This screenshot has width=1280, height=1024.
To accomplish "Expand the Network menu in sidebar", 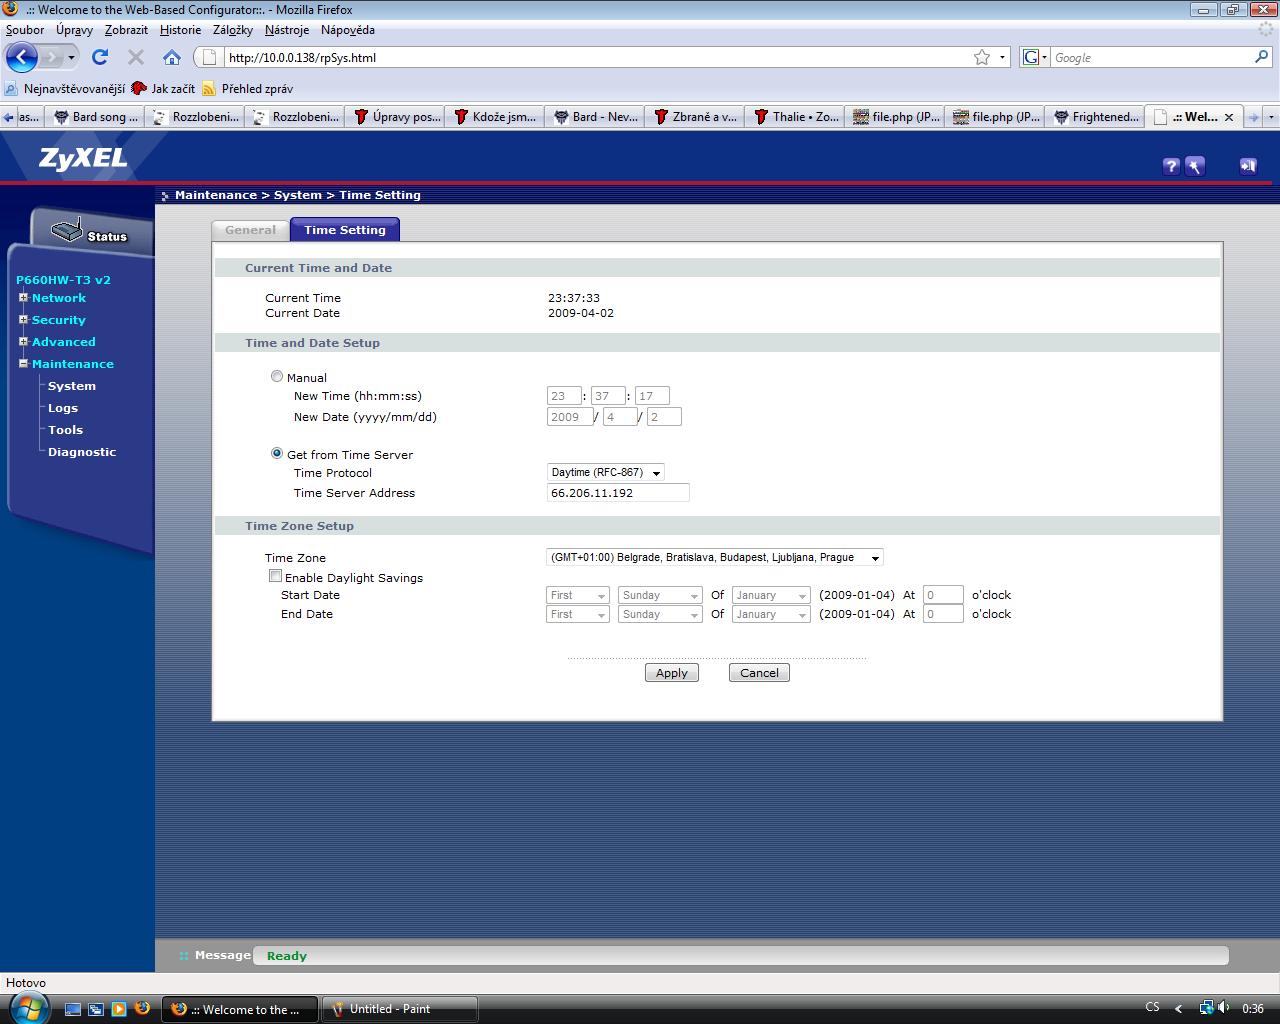I will 23,297.
